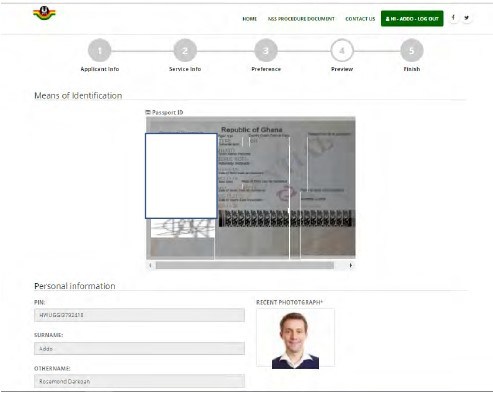The width and height of the screenshot is (493, 393).
Task: Select step 4 Preview circle
Action: tap(342, 51)
